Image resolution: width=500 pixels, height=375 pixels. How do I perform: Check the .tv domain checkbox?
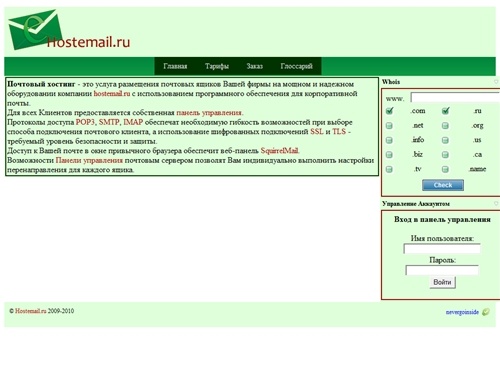(389, 169)
